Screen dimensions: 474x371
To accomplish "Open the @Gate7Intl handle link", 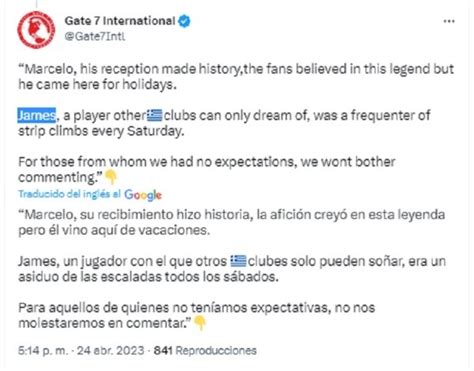I will 95,36.
